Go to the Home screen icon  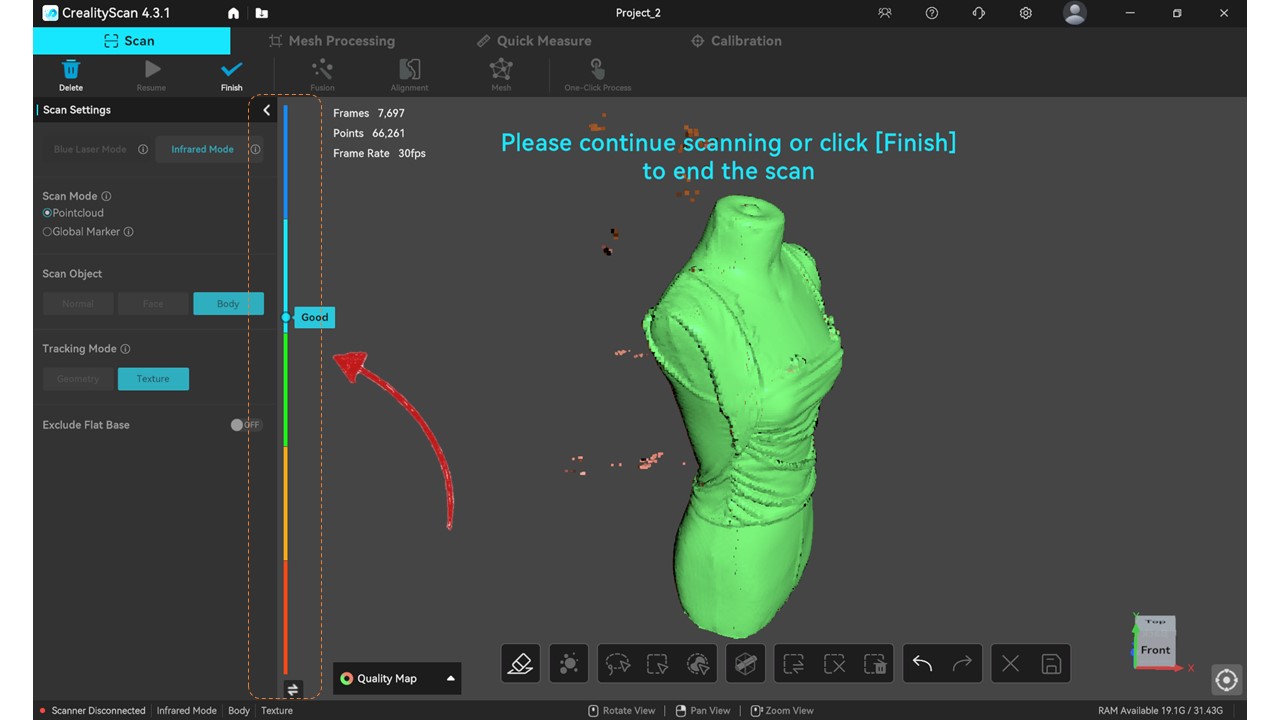(234, 13)
